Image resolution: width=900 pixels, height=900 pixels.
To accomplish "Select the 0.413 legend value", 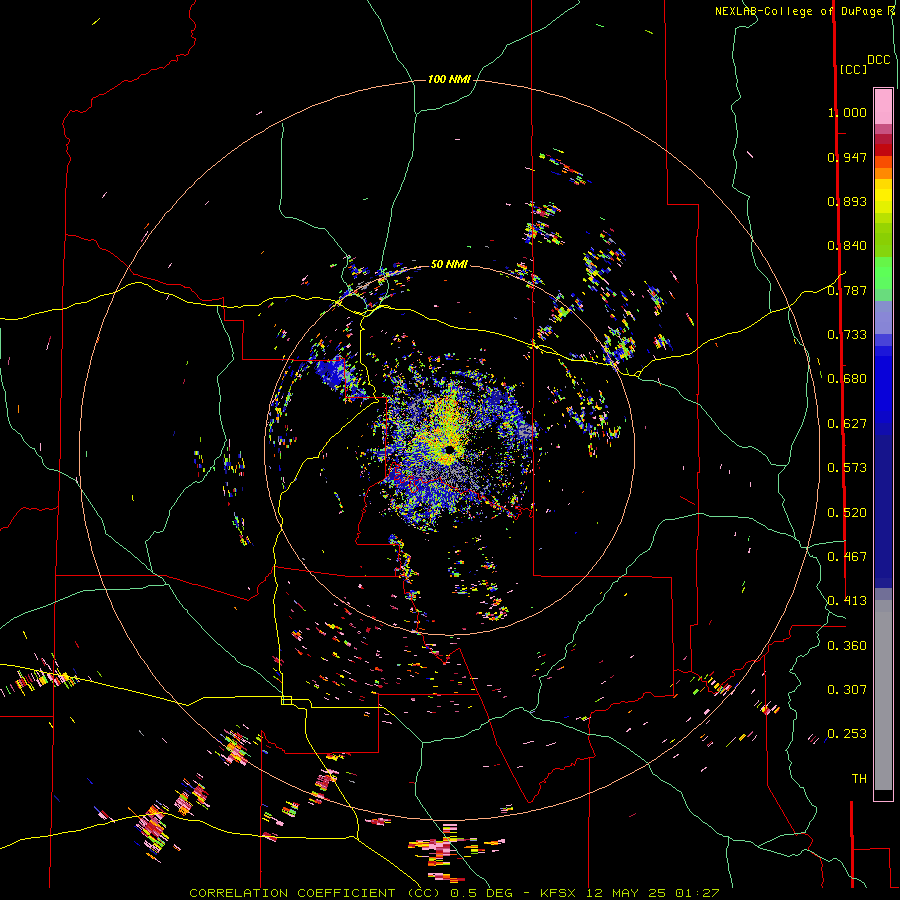I will click(847, 601).
